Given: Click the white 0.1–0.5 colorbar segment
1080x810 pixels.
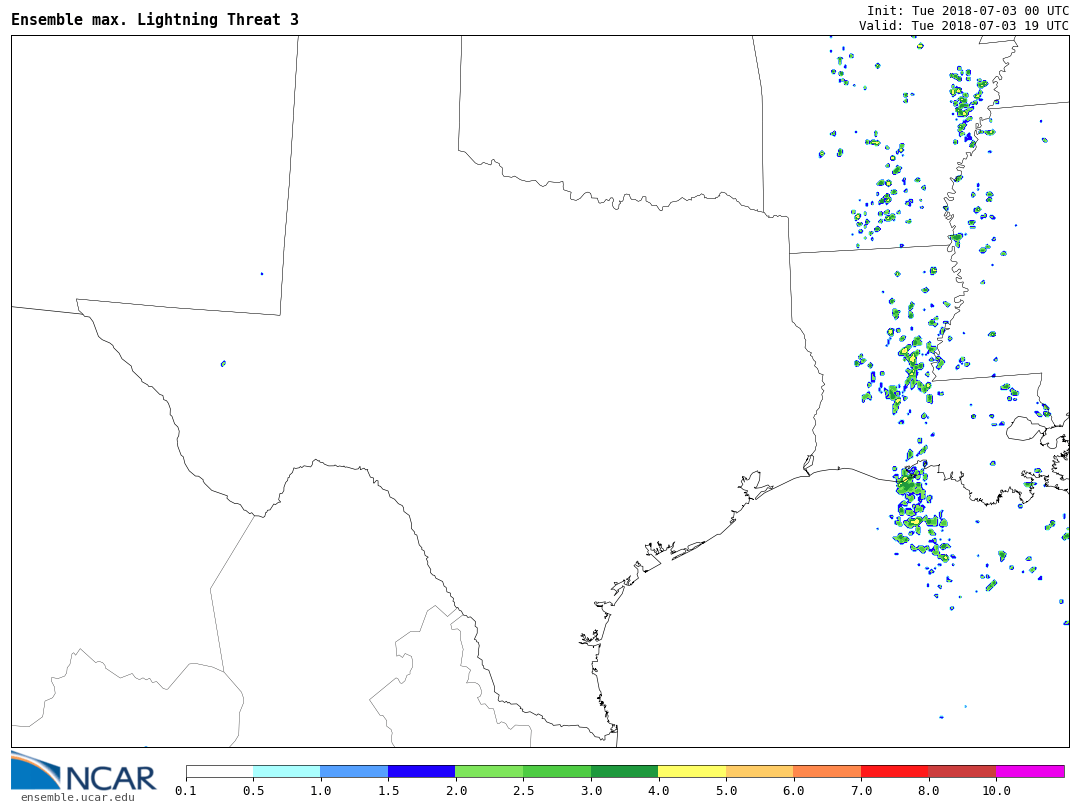Looking at the screenshot, I should coord(219,772).
